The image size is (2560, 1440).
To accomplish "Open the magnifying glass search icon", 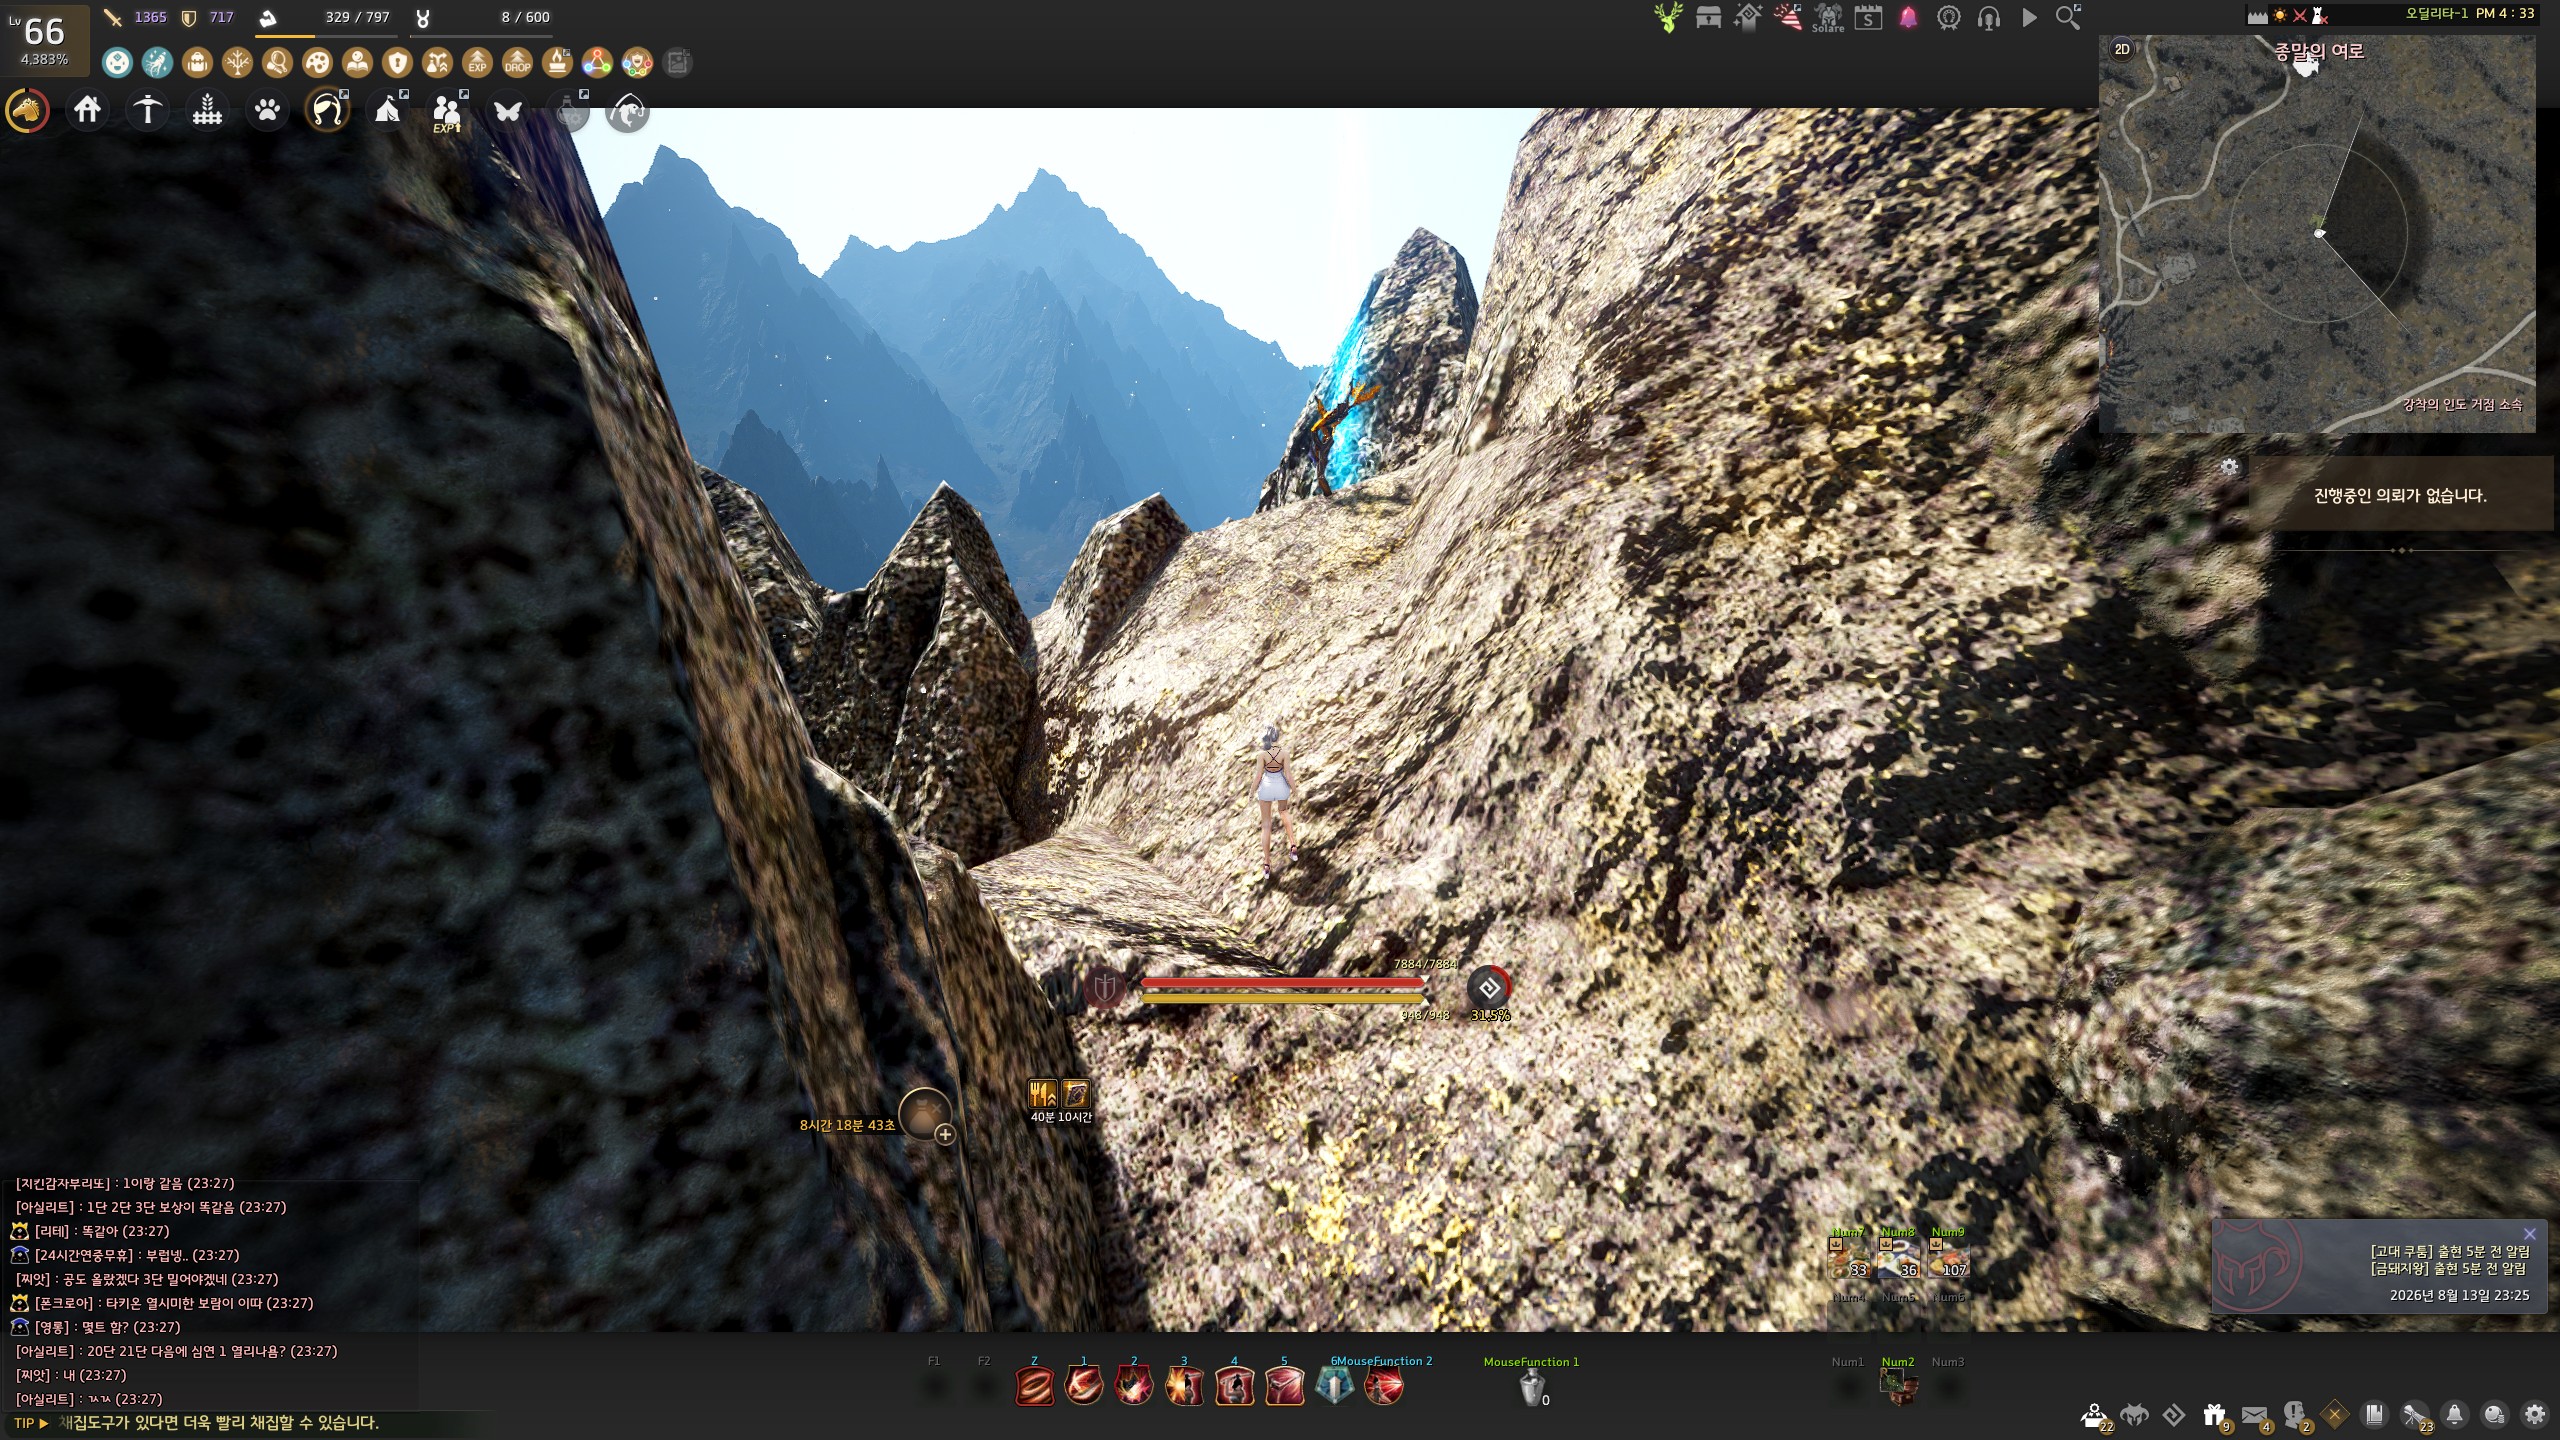I will (2068, 17).
